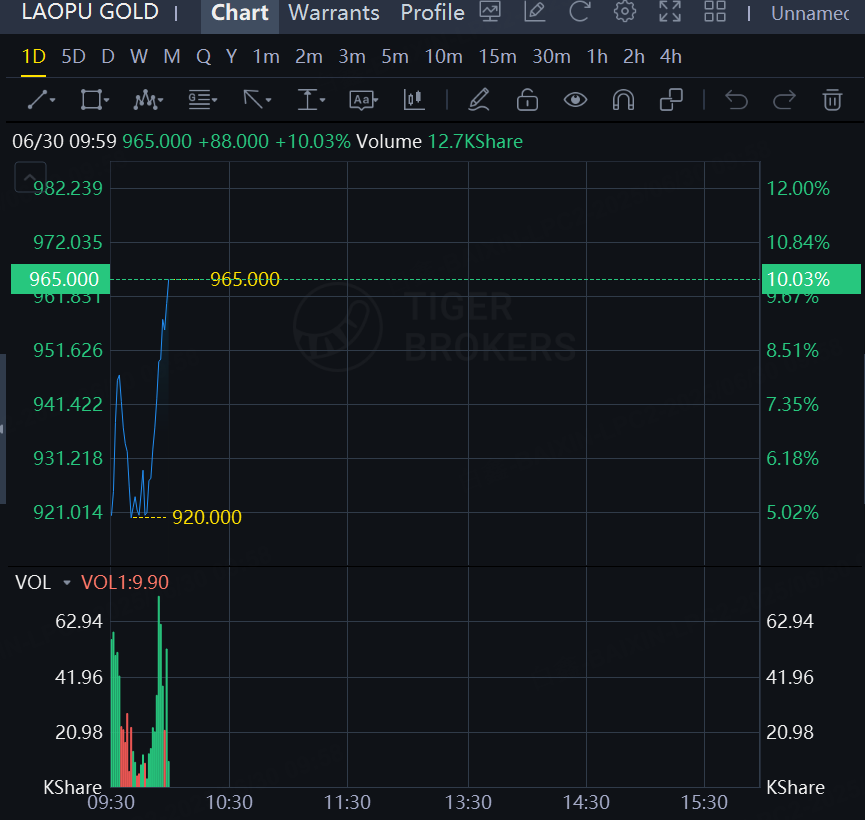Open chart settings gear icon
865x820 pixels.
[x=625, y=13]
